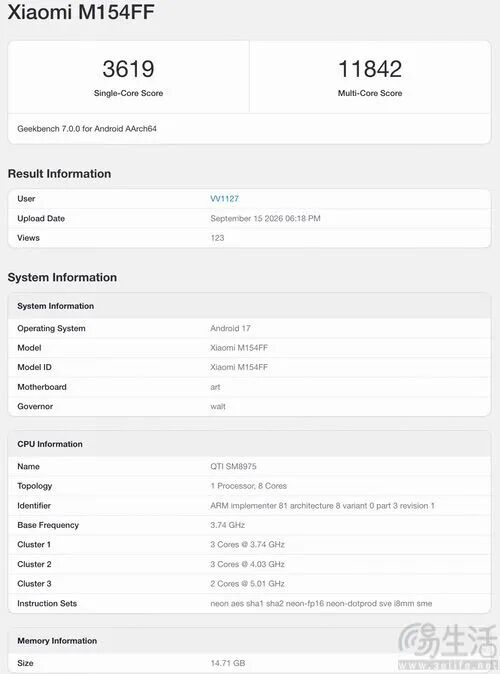Viewport: 500px width, 674px height.
Task: Click the CPU Name QTI SM8975
Action: tap(233, 466)
